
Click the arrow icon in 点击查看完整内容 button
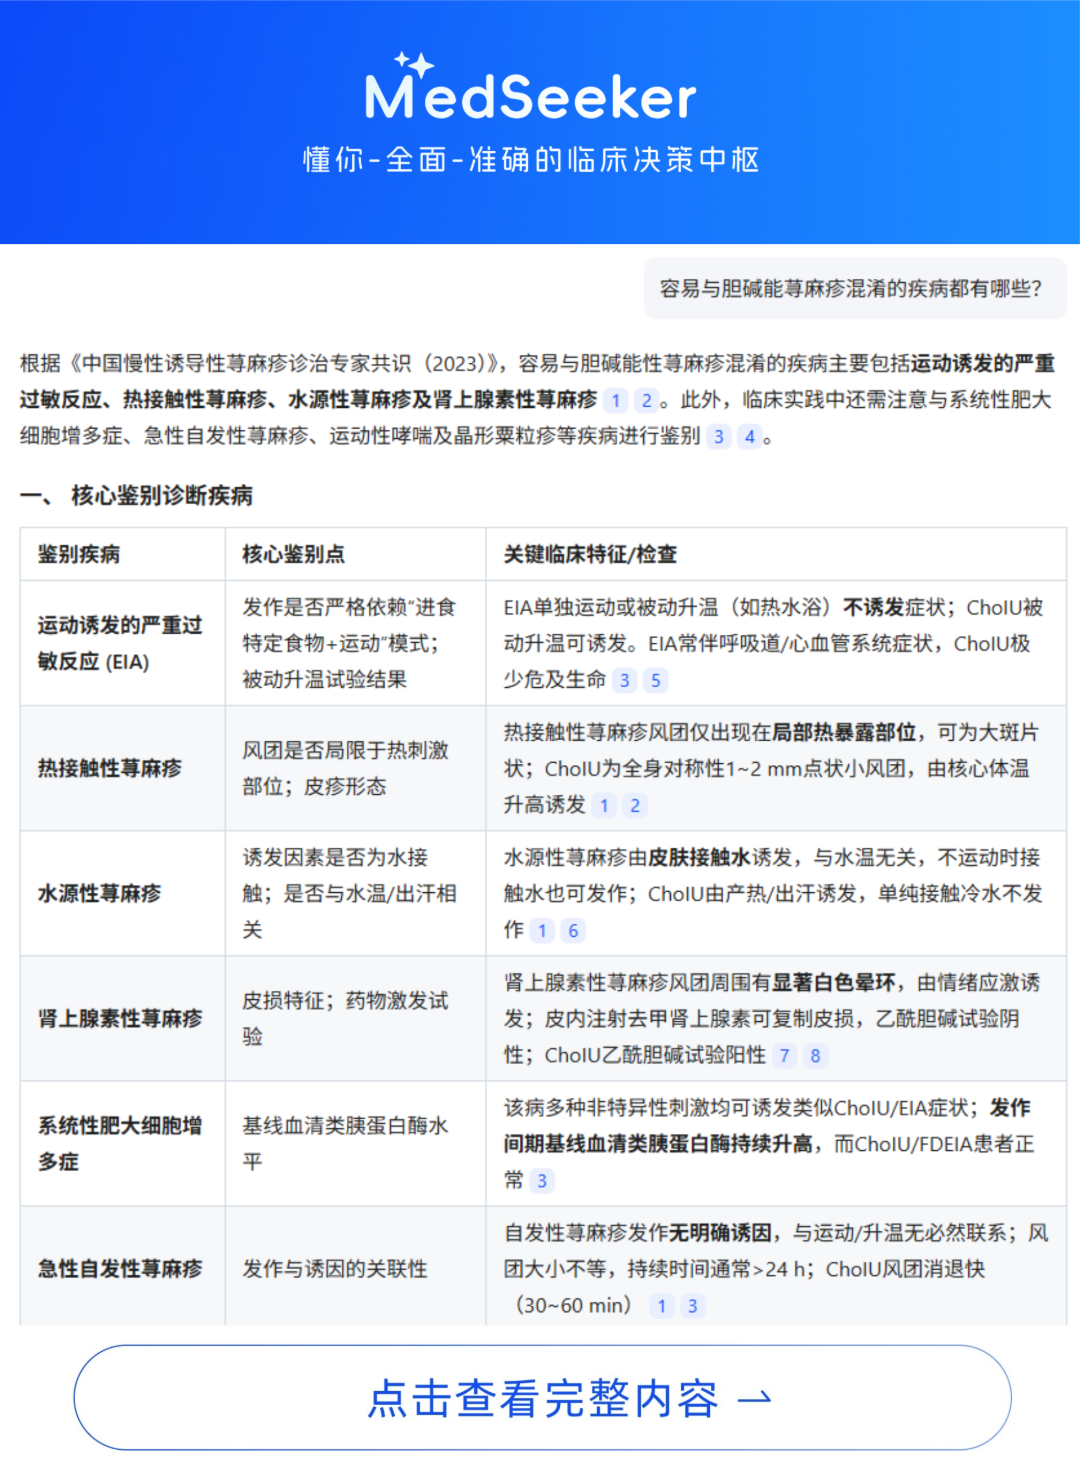coord(755,1399)
